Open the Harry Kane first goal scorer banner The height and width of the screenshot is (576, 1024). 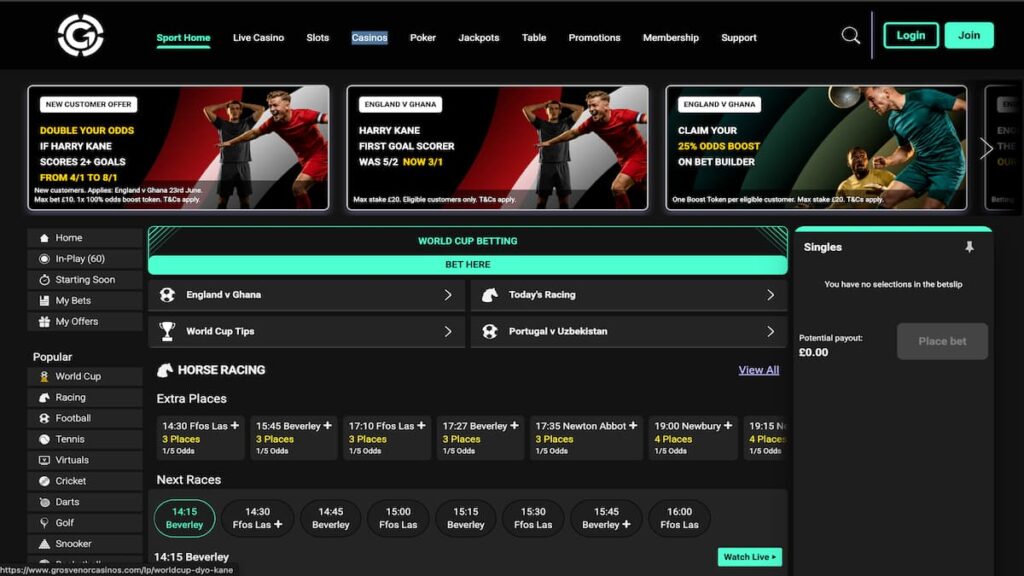pos(498,148)
